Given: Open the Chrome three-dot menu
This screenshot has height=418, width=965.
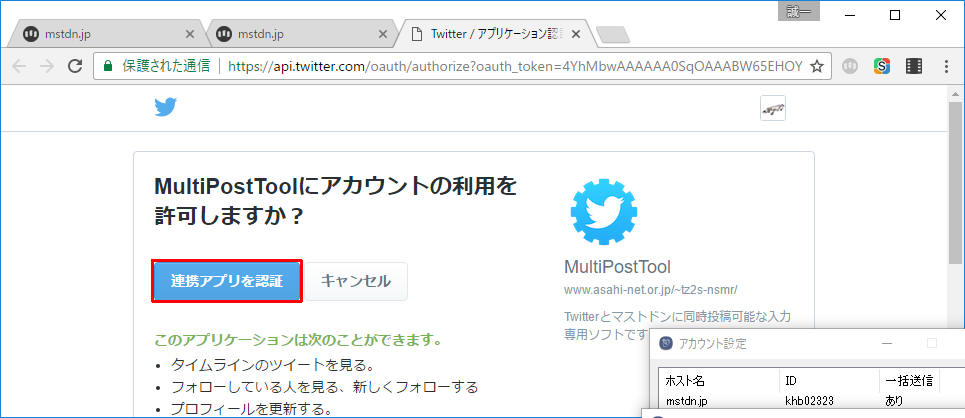Looking at the screenshot, I should tap(947, 66).
